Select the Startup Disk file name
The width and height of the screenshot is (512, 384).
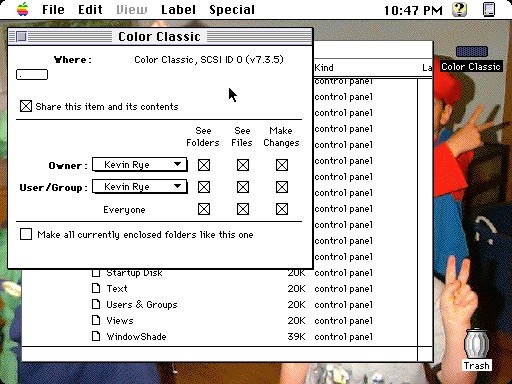134,273
